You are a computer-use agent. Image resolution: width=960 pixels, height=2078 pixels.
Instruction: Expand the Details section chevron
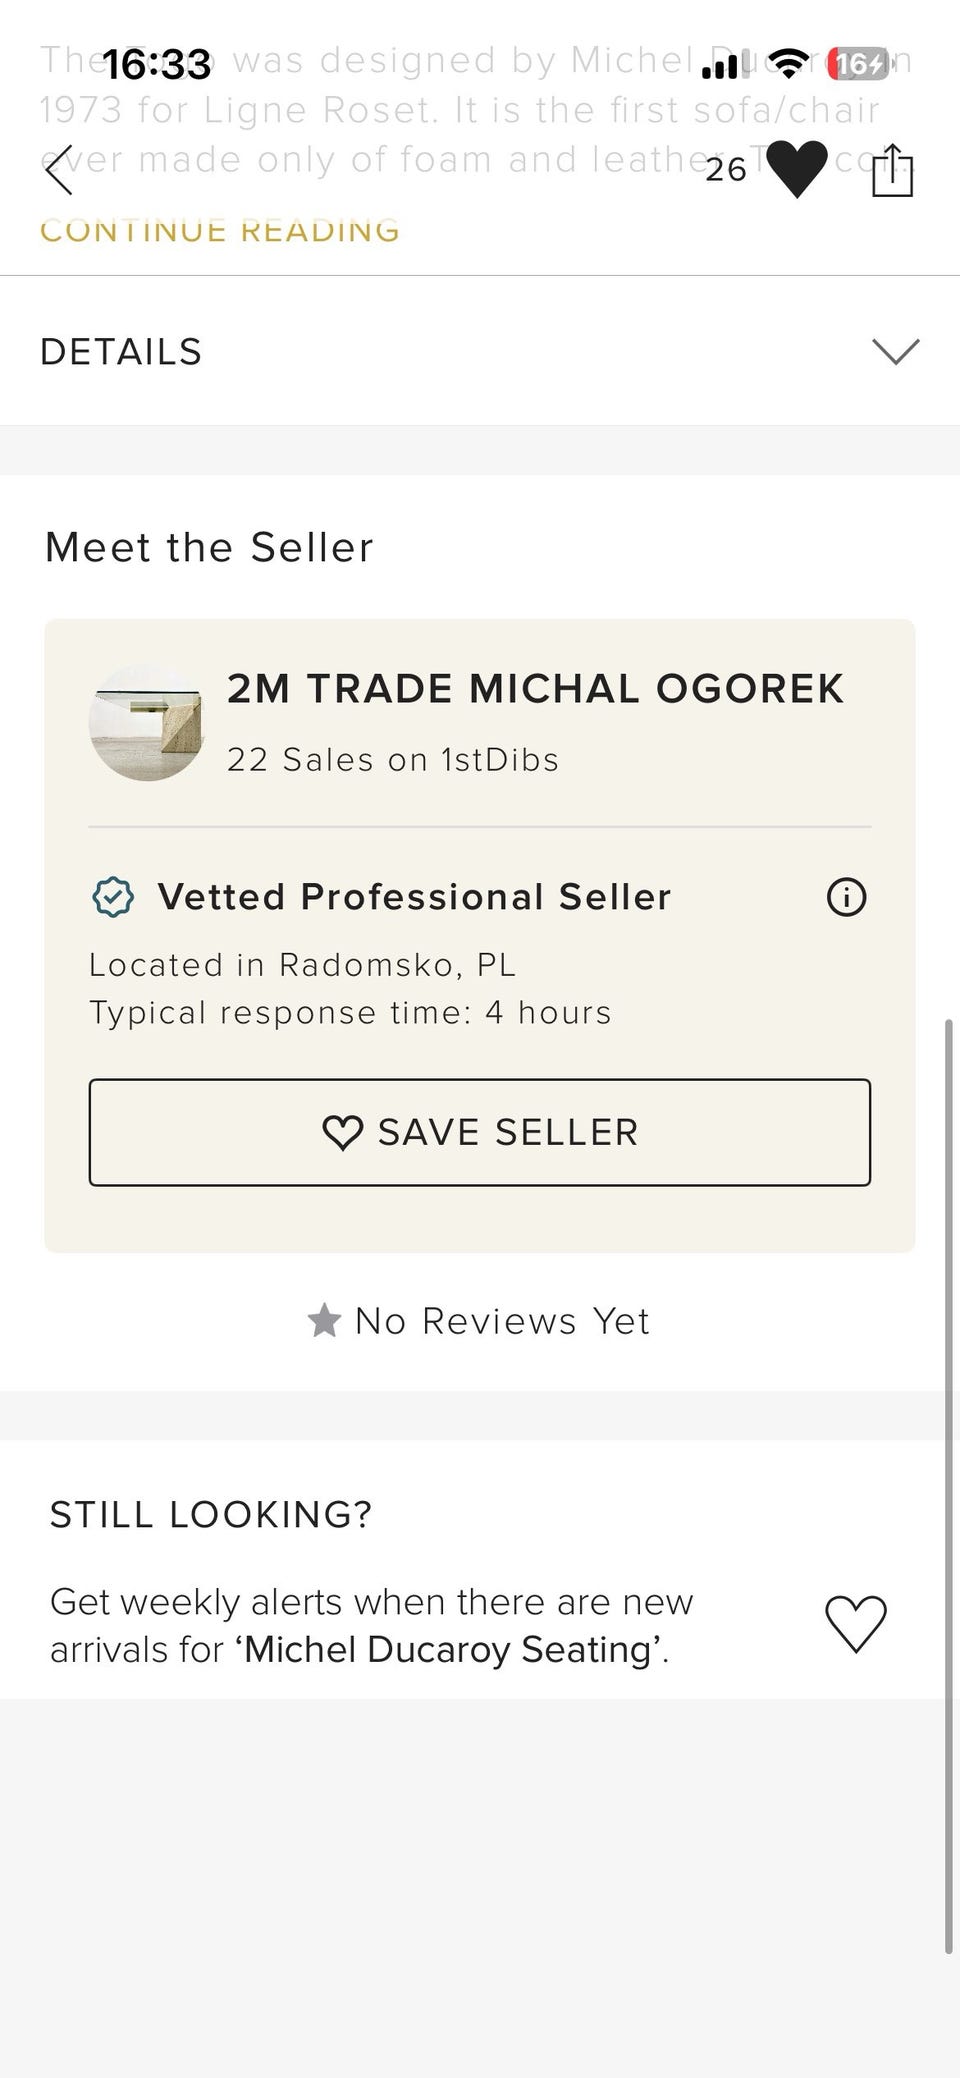895,351
